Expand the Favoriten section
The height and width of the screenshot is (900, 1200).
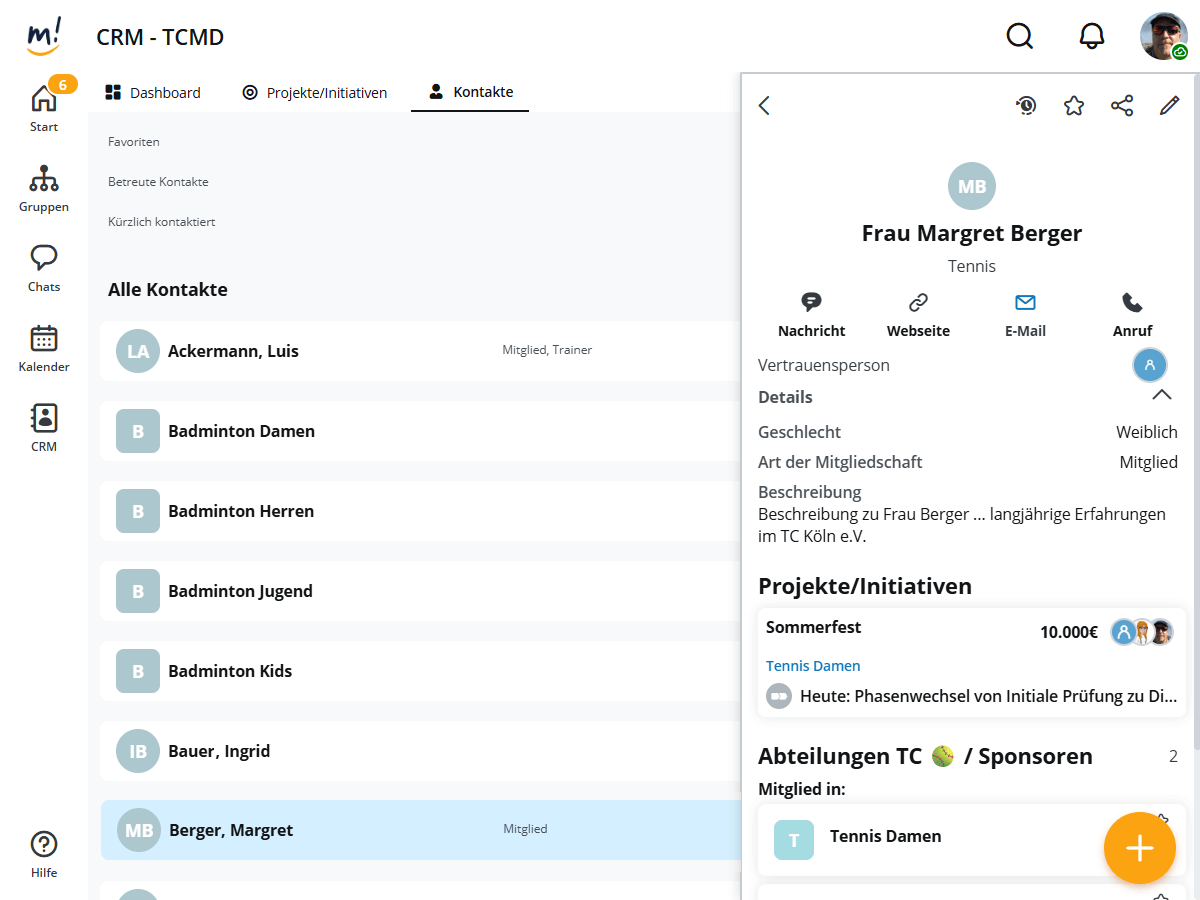(134, 142)
